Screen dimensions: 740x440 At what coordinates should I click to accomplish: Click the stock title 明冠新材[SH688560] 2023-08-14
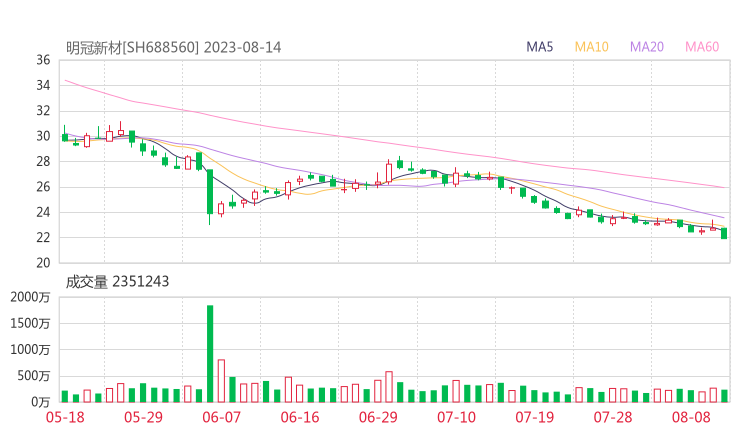click(173, 48)
